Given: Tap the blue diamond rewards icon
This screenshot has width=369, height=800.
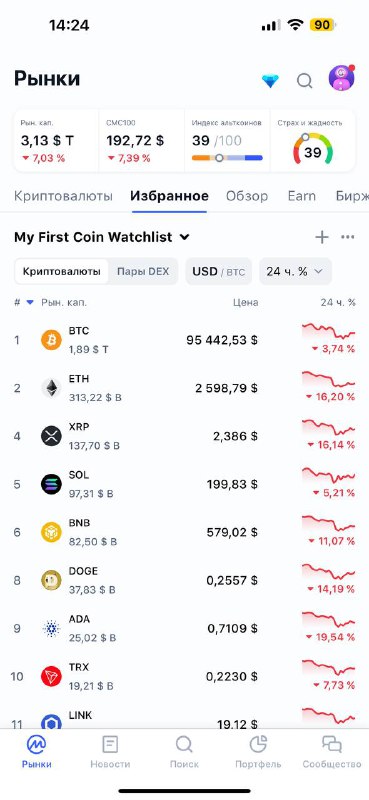Looking at the screenshot, I should 270,81.
